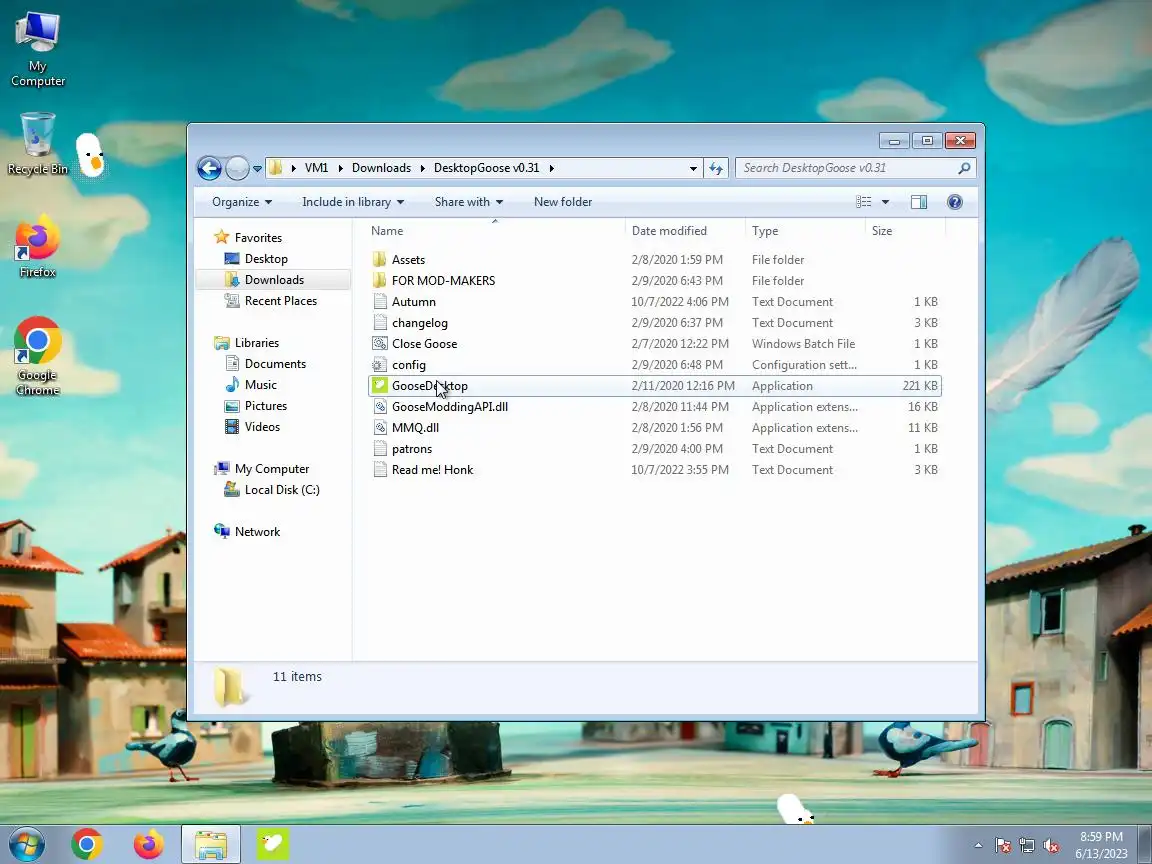
Task: Open the Organize menu
Action: pyautogui.click(x=242, y=202)
